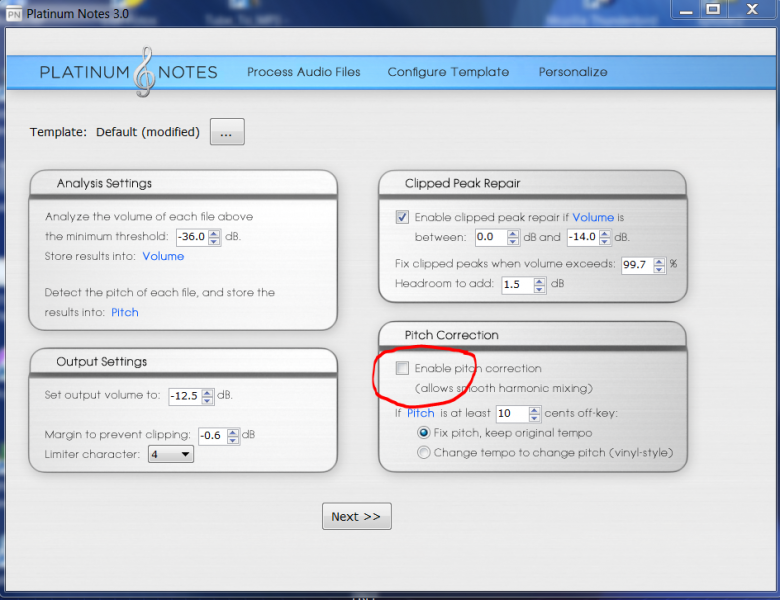The height and width of the screenshot is (600, 780).
Task: Increase the 99.7 percent clip threshold
Action: (659, 261)
